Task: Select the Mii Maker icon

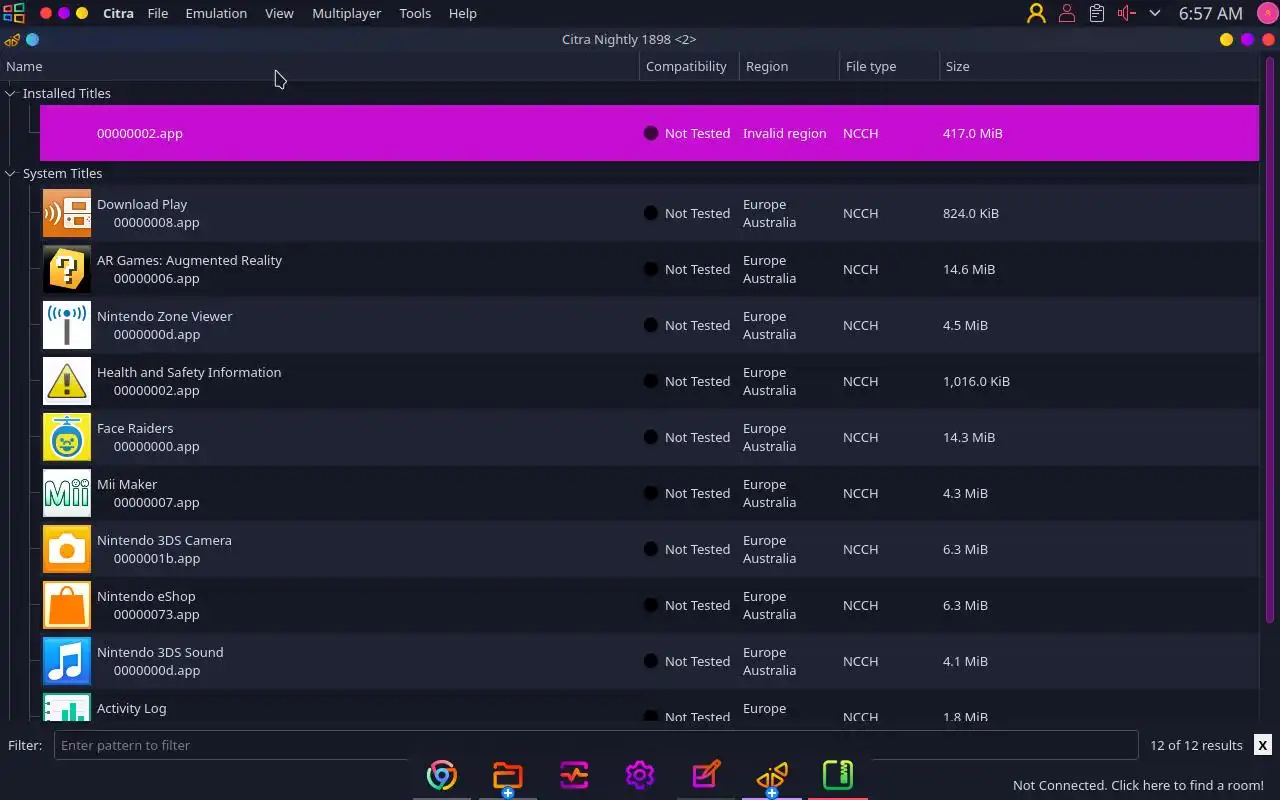Action: tap(67, 493)
